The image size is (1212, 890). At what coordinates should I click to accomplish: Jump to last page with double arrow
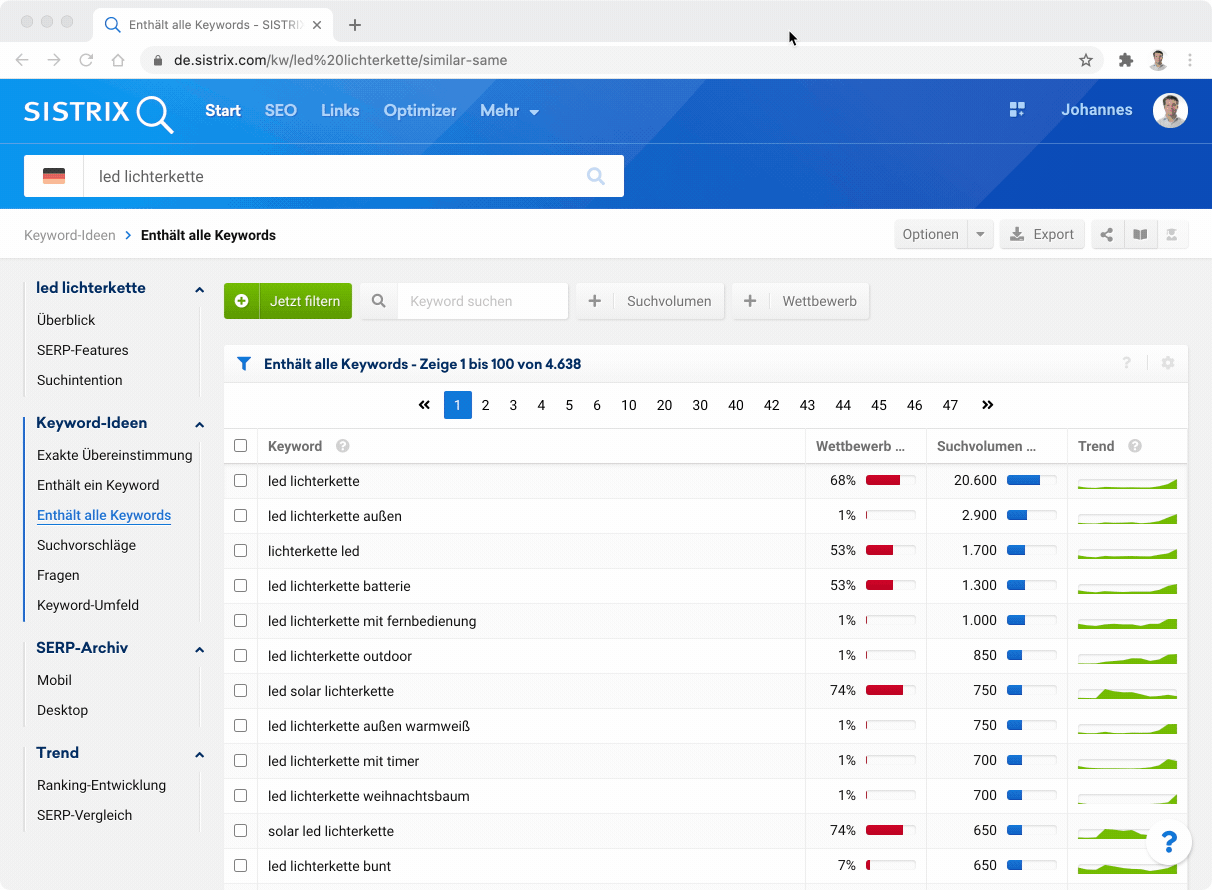[988, 405]
